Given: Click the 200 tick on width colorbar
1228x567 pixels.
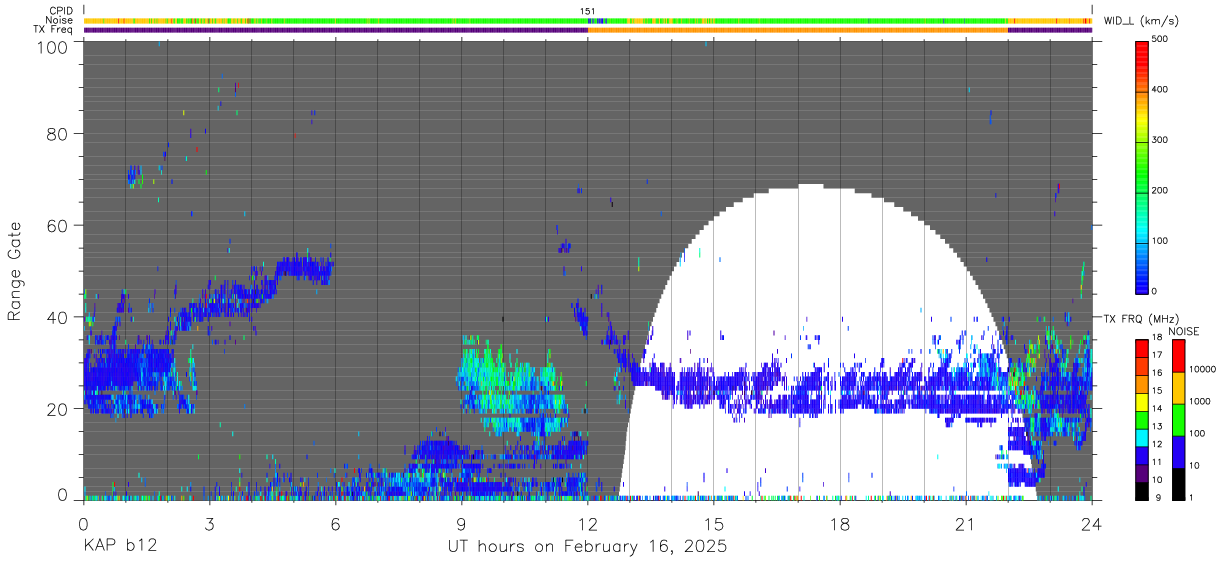Looking at the screenshot, I should [x=1160, y=190].
